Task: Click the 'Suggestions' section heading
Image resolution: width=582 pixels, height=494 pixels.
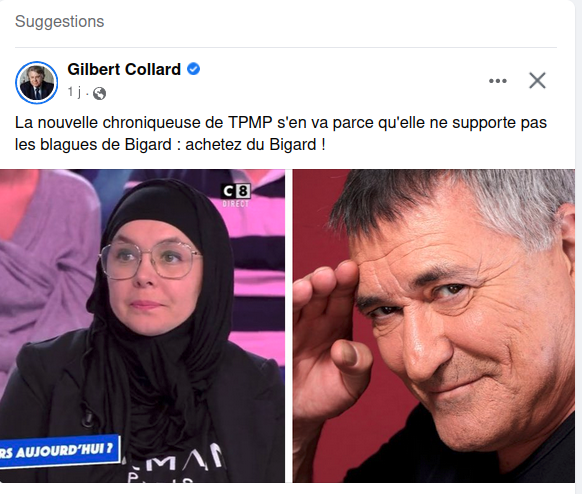Action: tap(59, 22)
